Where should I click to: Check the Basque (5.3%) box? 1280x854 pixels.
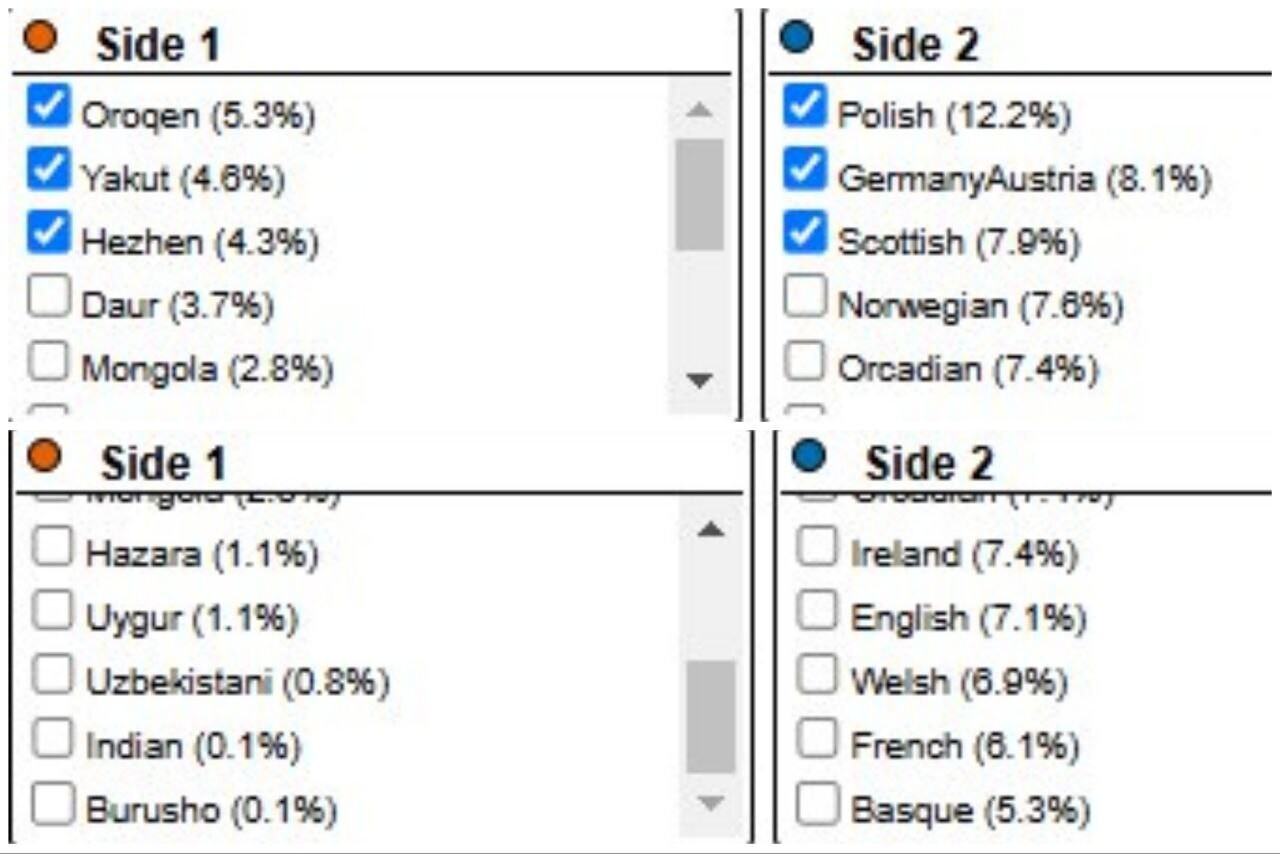tap(816, 805)
